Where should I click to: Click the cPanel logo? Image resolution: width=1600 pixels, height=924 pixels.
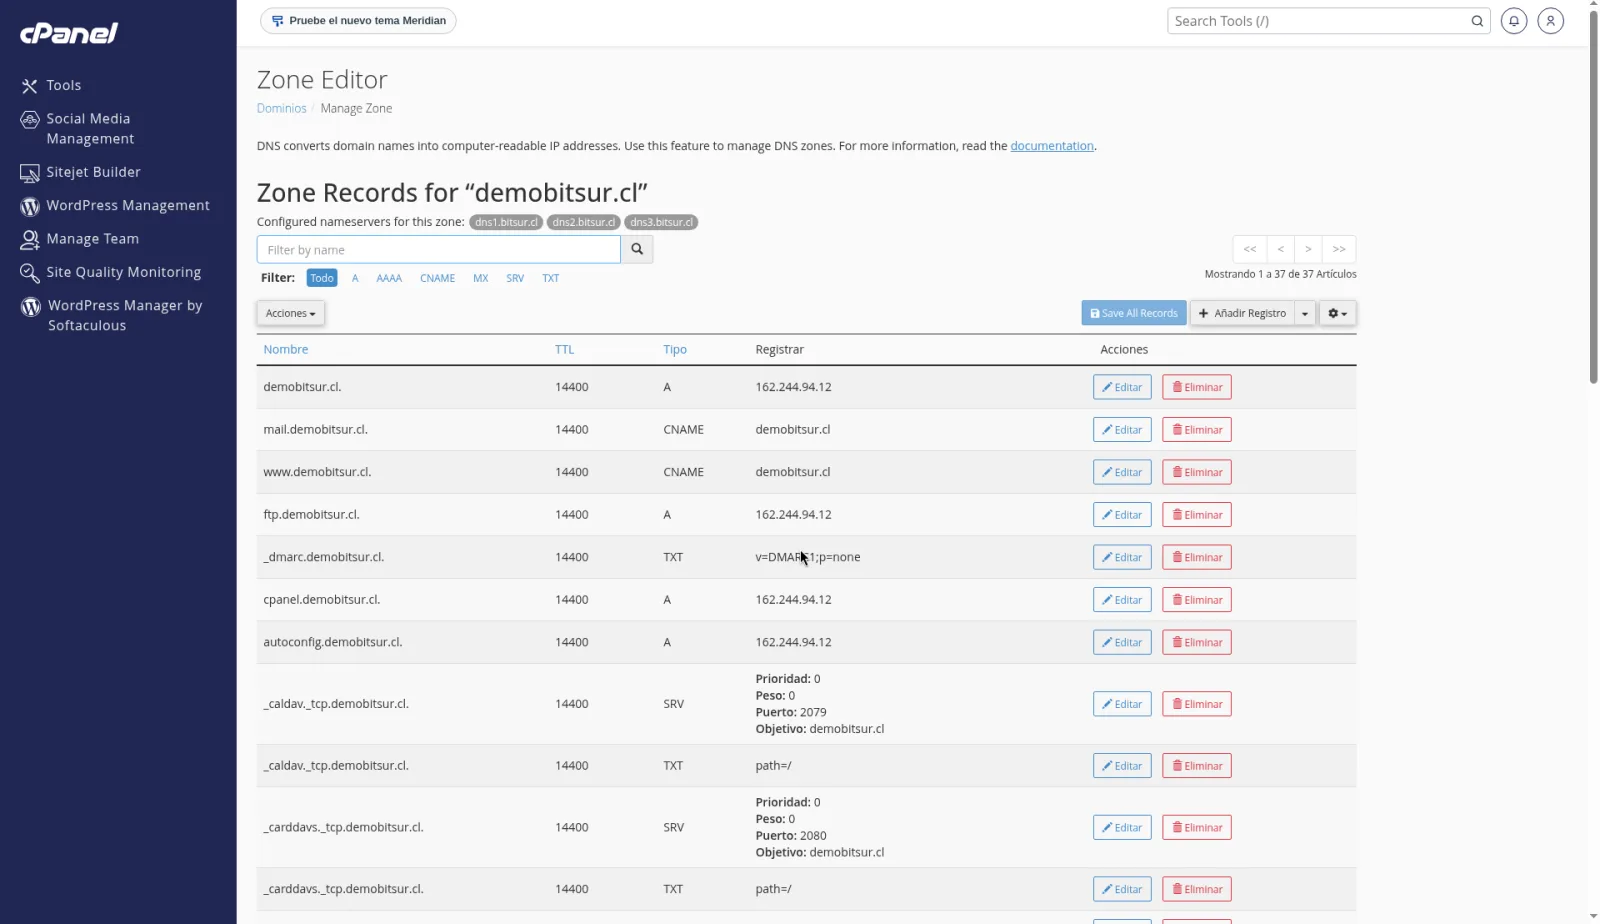click(x=69, y=33)
